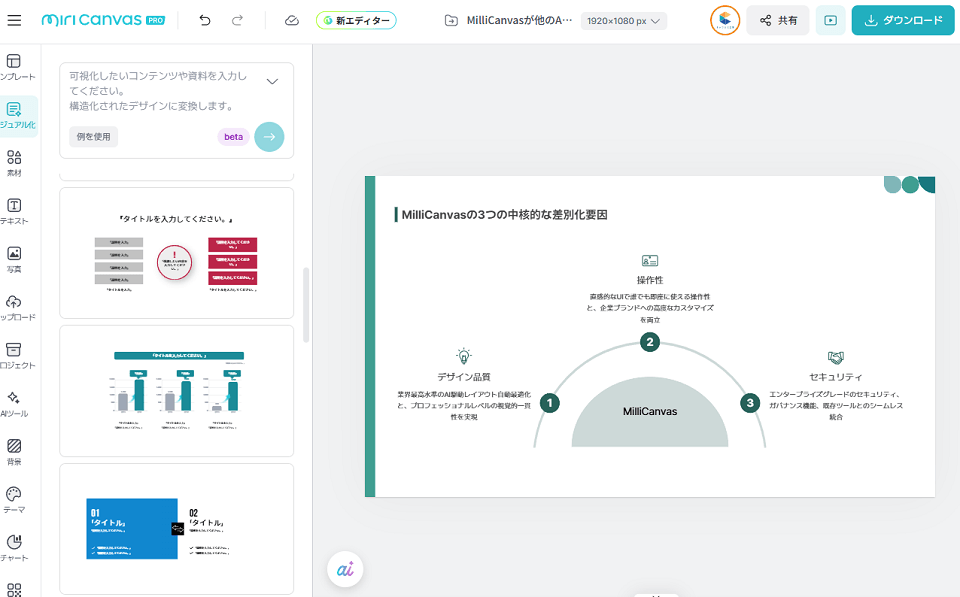
Task: Open the hamburger main menu
Action: pos(14,20)
